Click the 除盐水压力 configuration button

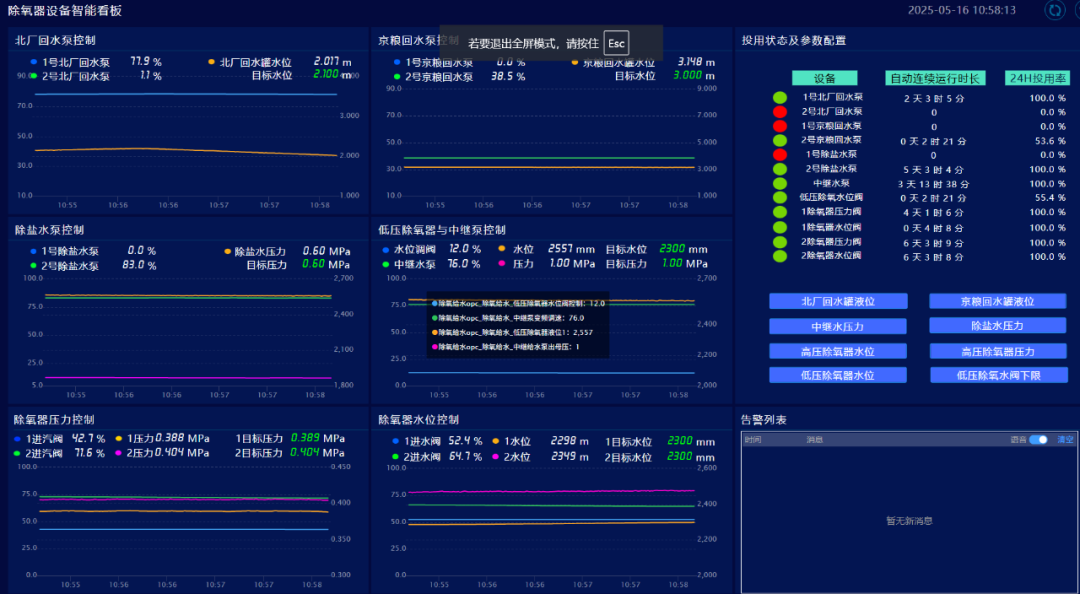[997, 325]
